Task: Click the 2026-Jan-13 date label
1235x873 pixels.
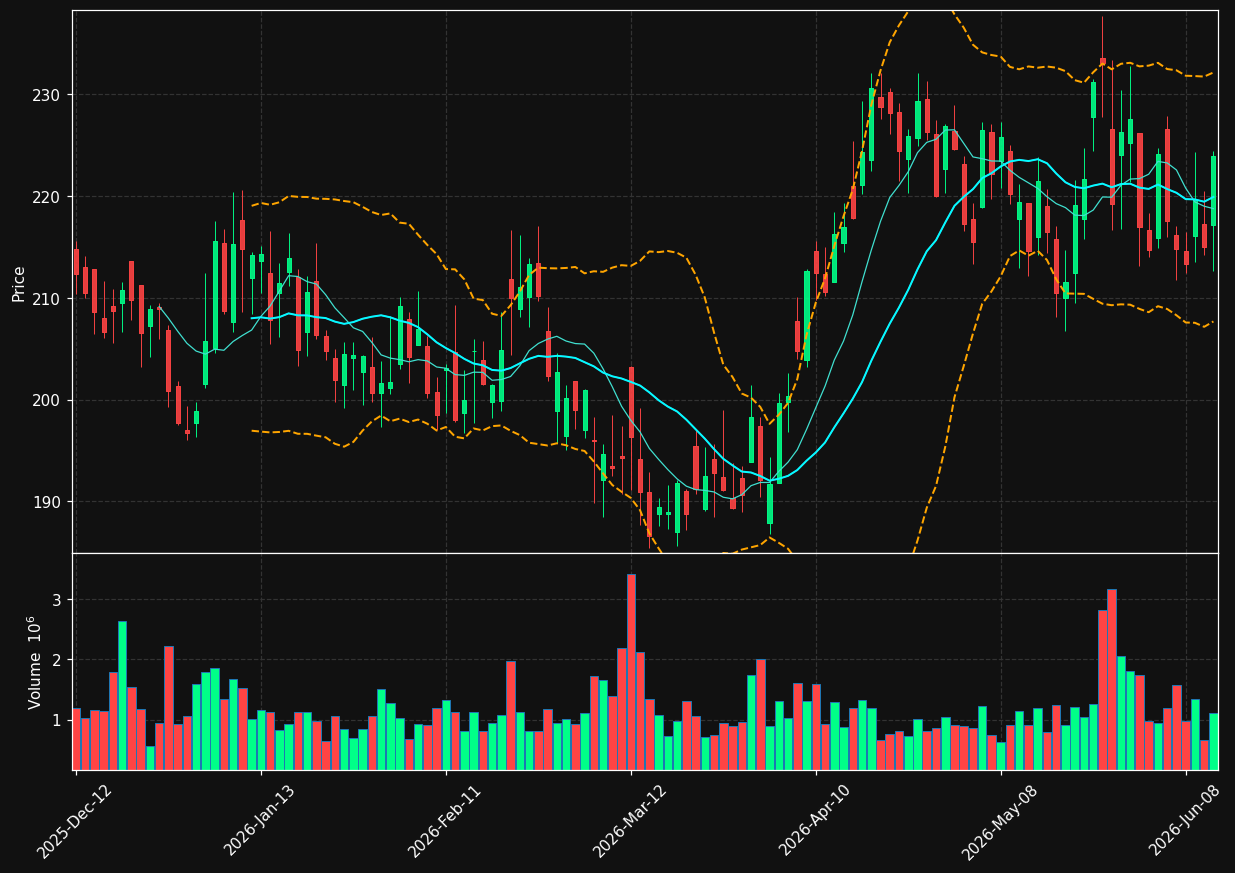Action: 260,821
